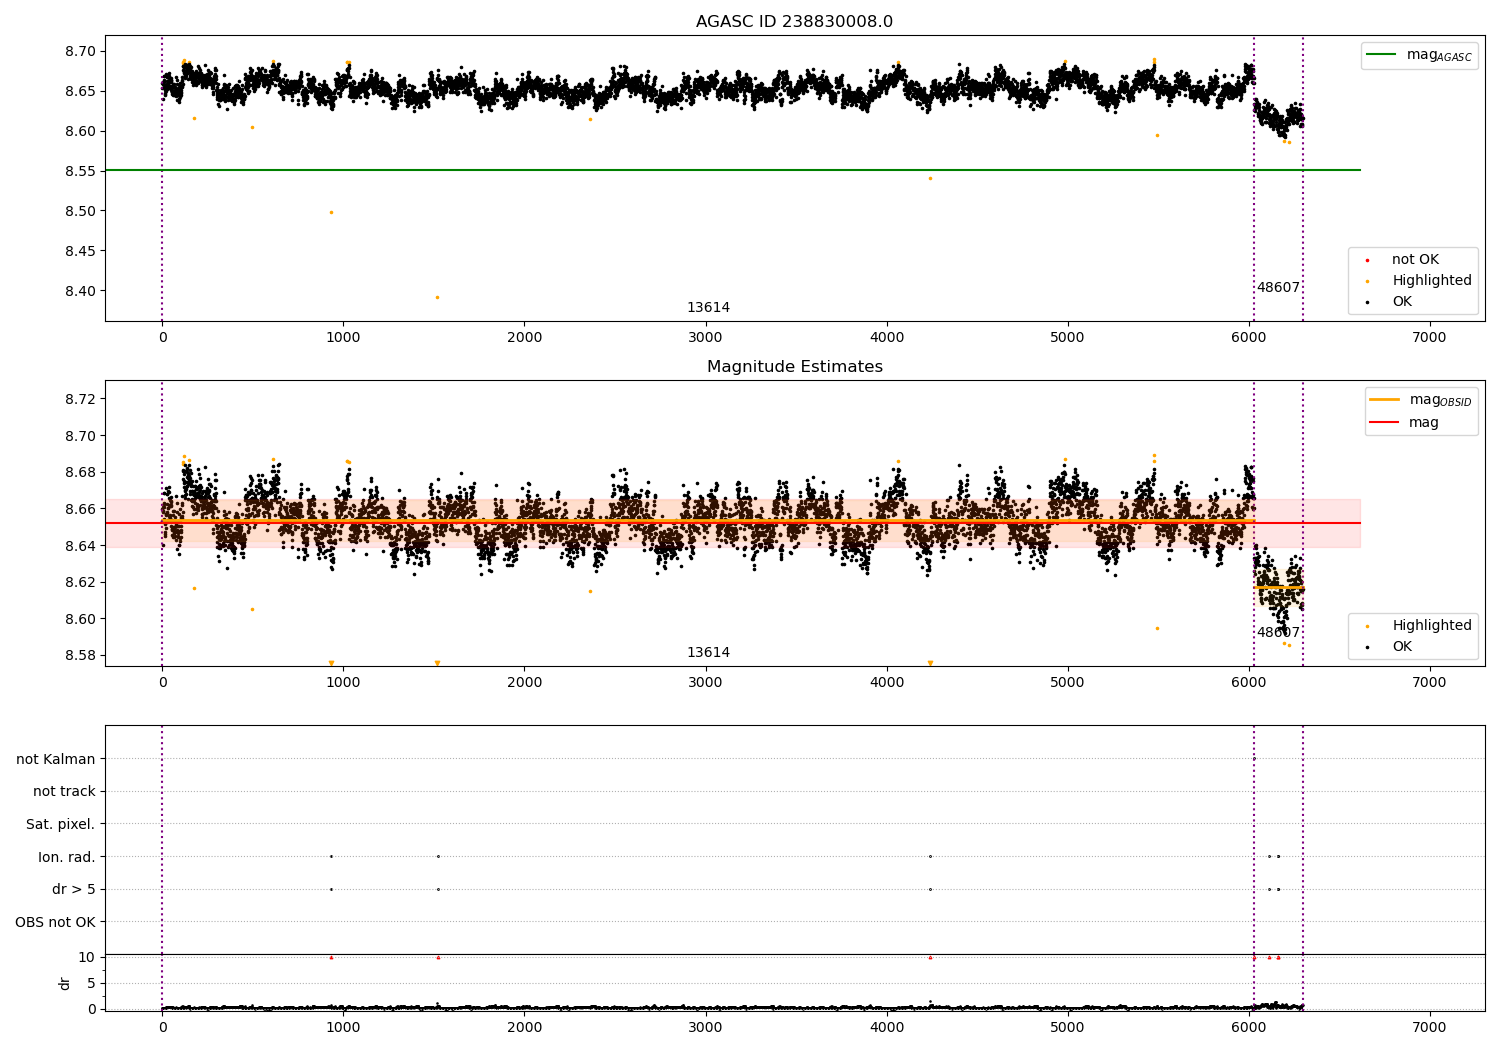
Task: Select the 'not Kalman' axis label
Action: (x=56, y=760)
